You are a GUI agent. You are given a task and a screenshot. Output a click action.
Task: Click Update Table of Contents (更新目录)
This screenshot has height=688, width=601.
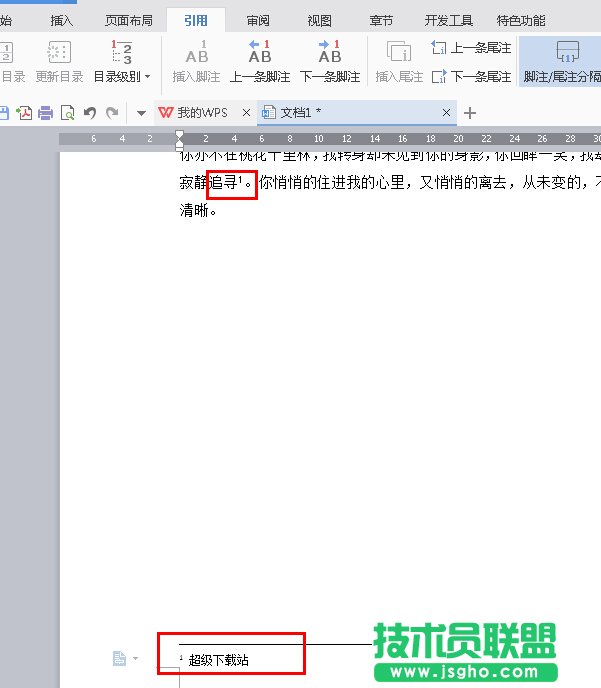tap(59, 61)
